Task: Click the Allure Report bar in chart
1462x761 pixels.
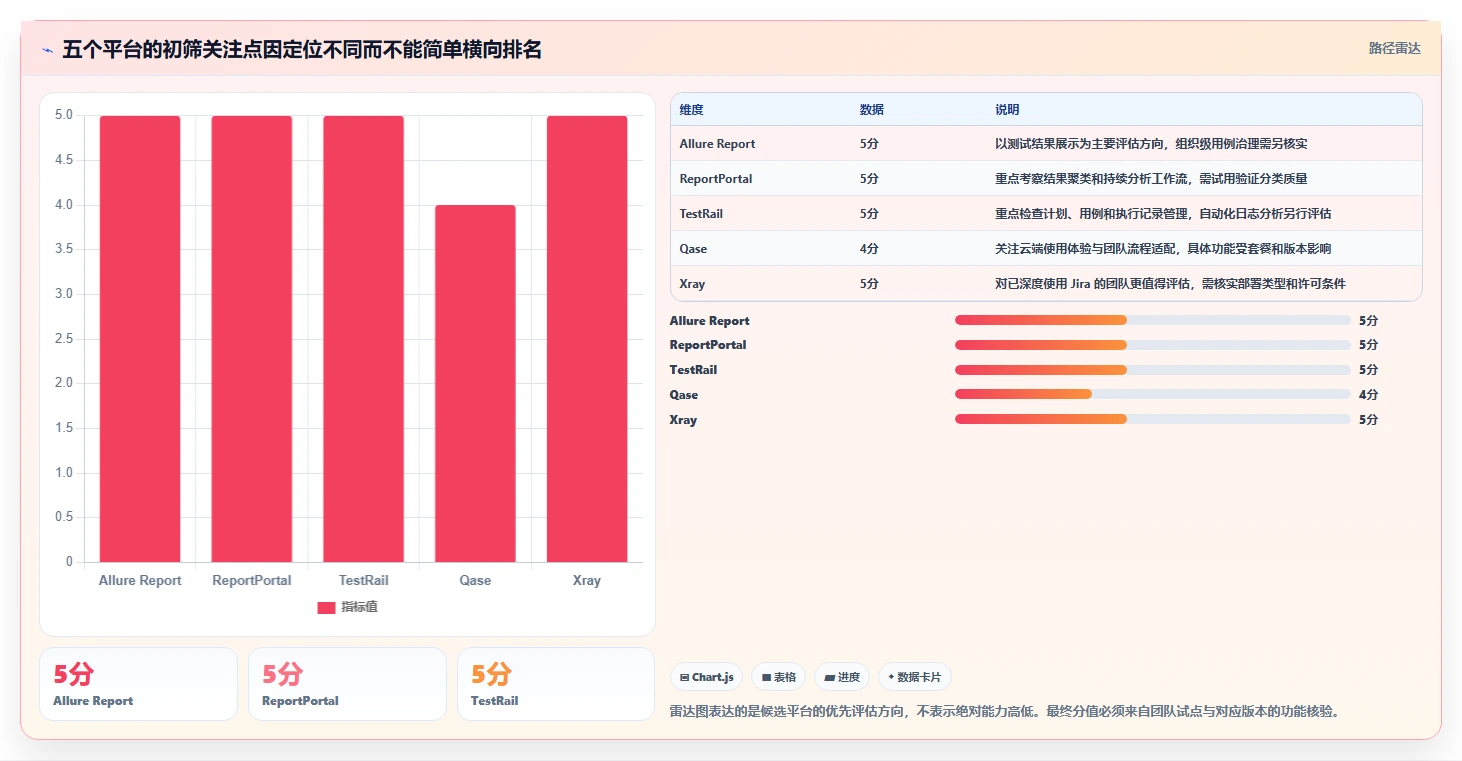Action: pyautogui.click(x=140, y=339)
